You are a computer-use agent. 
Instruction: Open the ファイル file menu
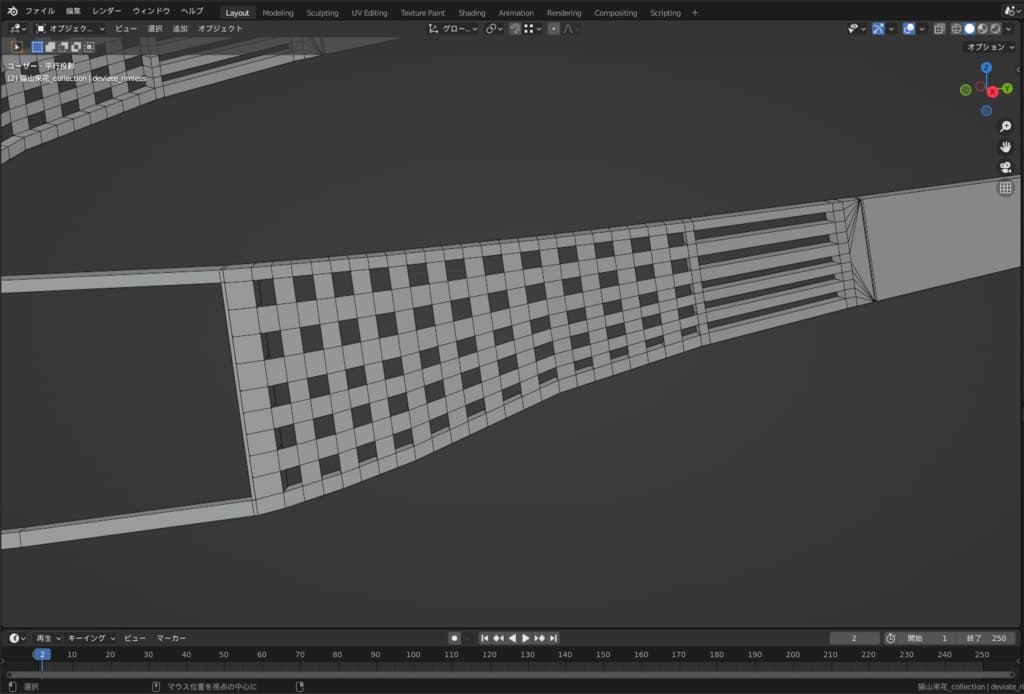point(40,11)
